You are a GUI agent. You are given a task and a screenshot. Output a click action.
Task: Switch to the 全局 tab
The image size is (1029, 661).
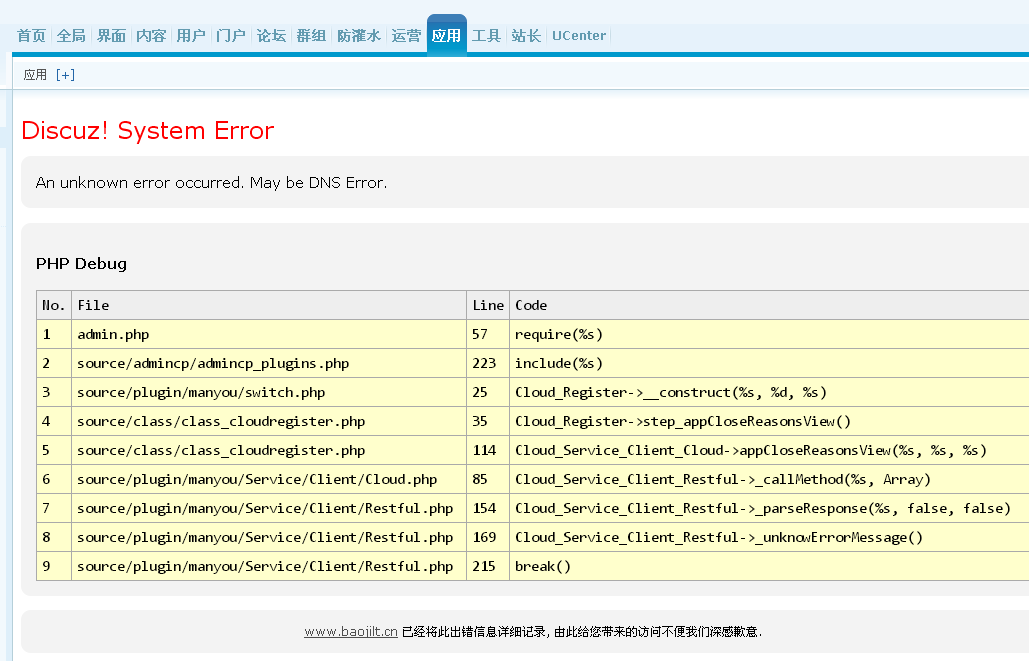71,36
